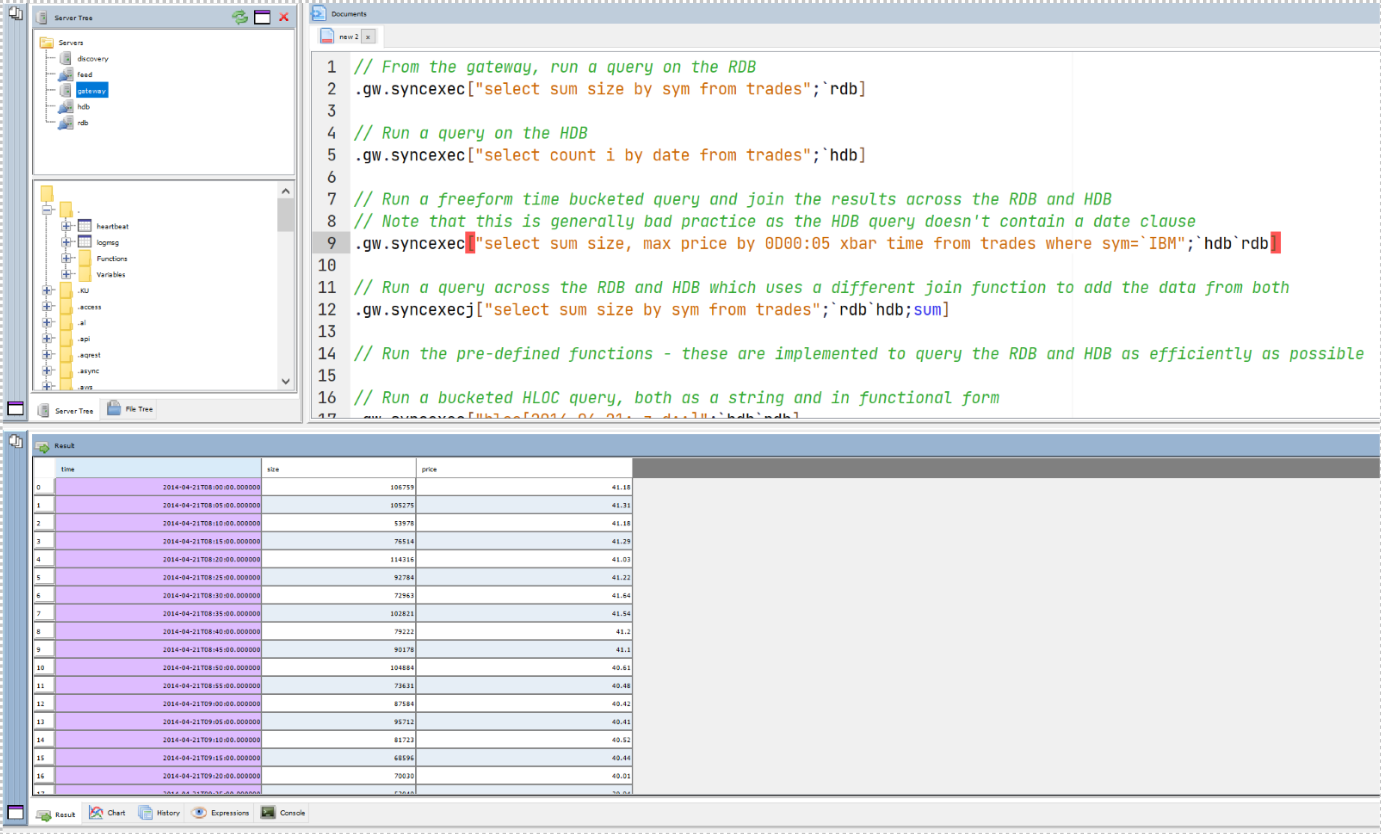
Task: Click line number 12 in editor gutter
Action: pos(329,309)
